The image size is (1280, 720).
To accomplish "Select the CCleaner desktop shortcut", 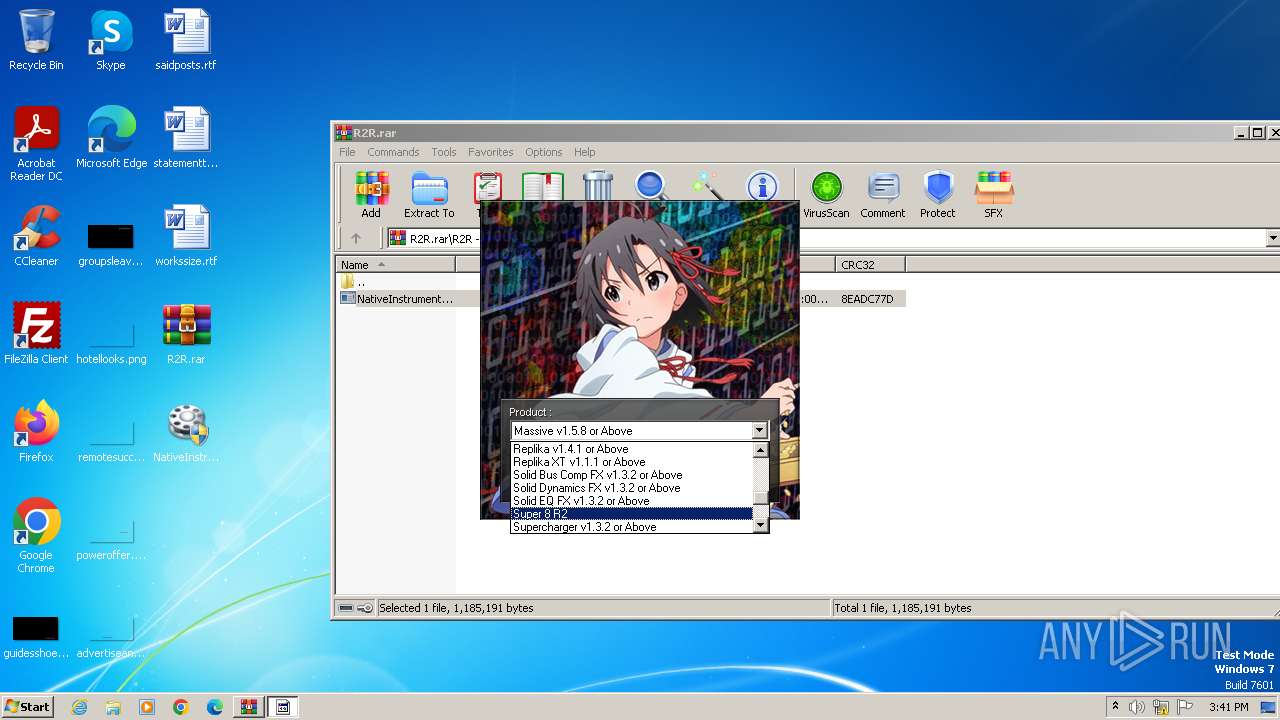I will pyautogui.click(x=36, y=236).
